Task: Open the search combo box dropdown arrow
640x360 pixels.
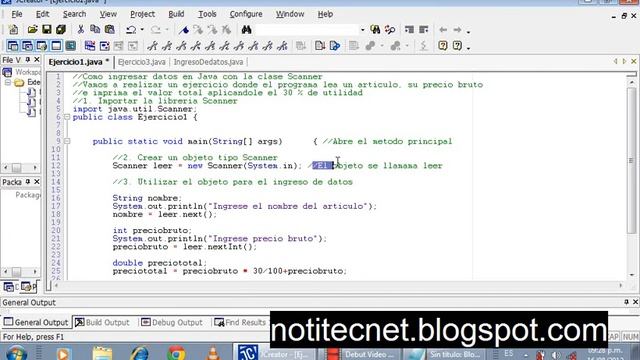Action: click(362, 29)
